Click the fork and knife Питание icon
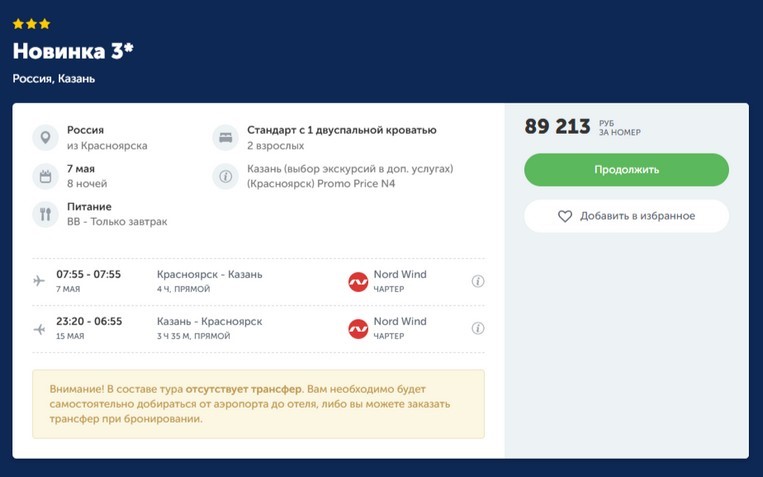The width and height of the screenshot is (763, 477). (x=45, y=214)
